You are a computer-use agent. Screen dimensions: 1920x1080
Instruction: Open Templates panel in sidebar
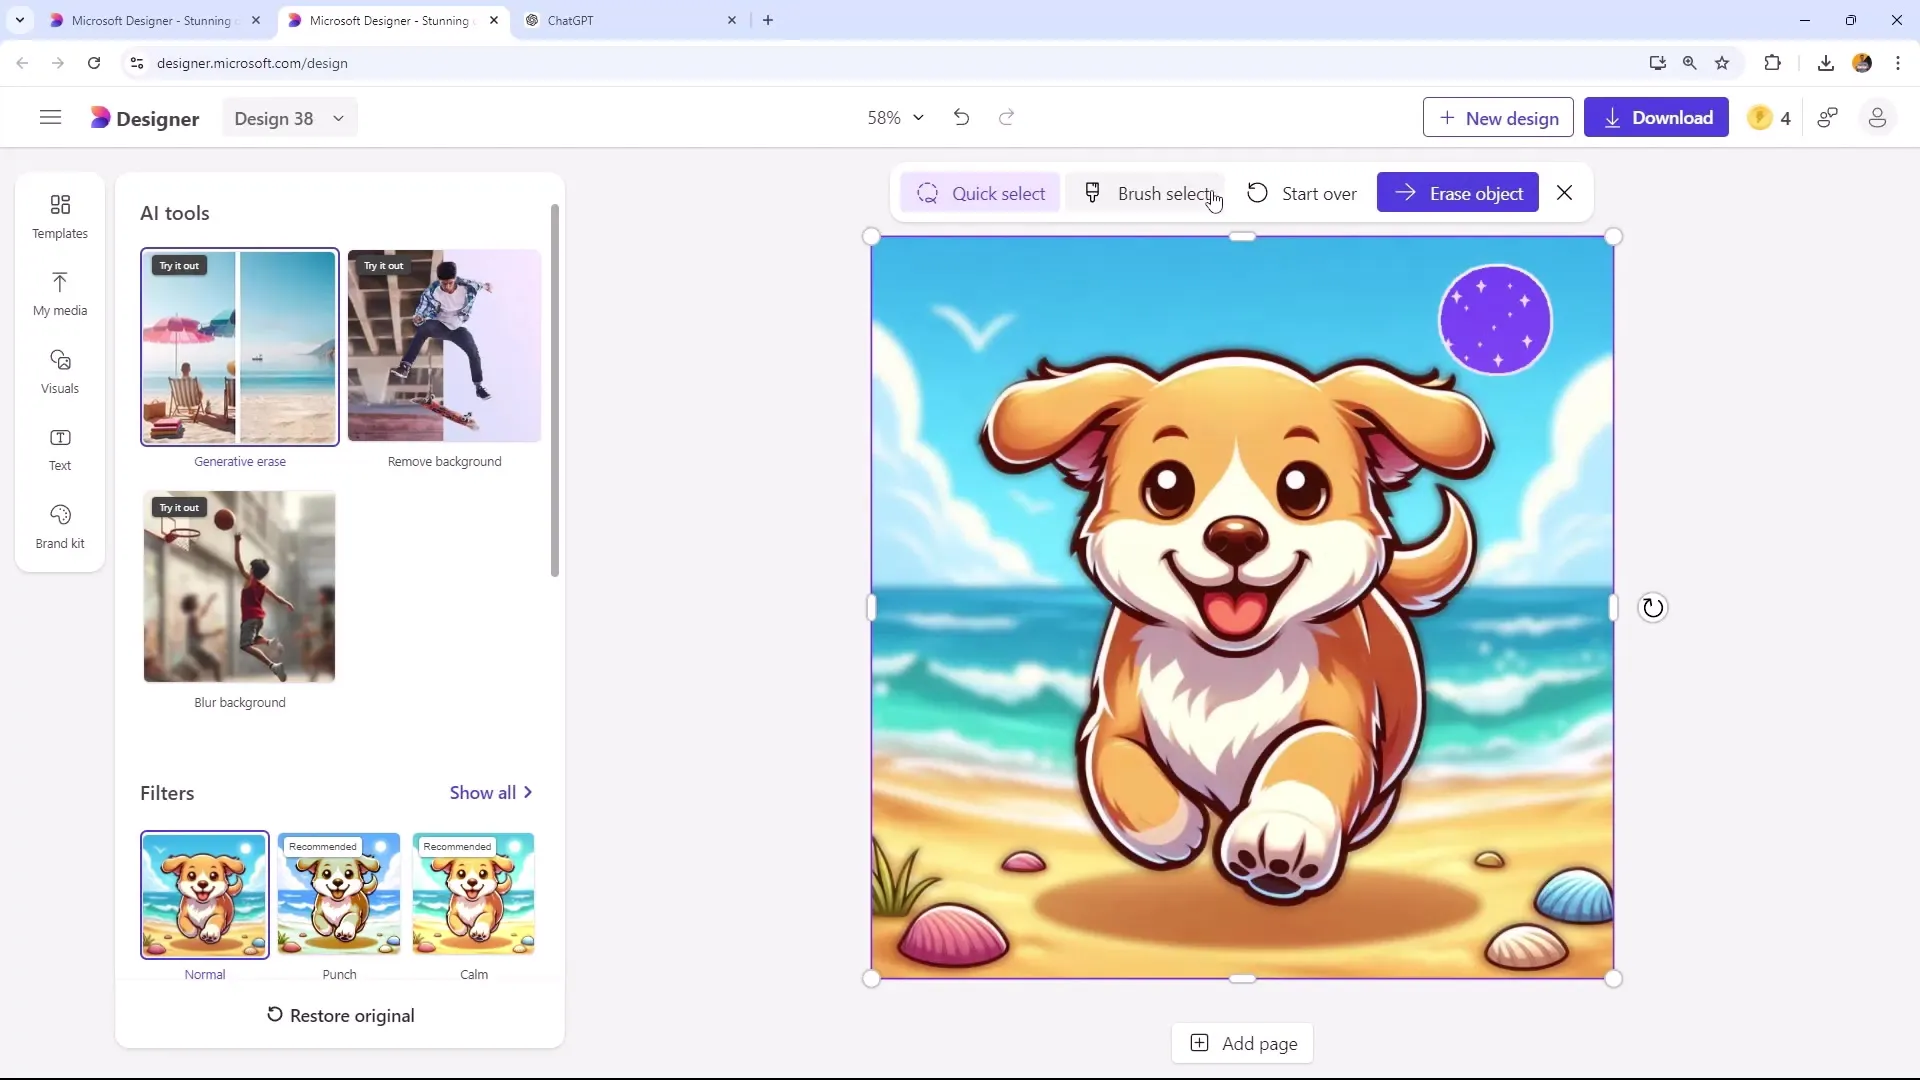59,215
